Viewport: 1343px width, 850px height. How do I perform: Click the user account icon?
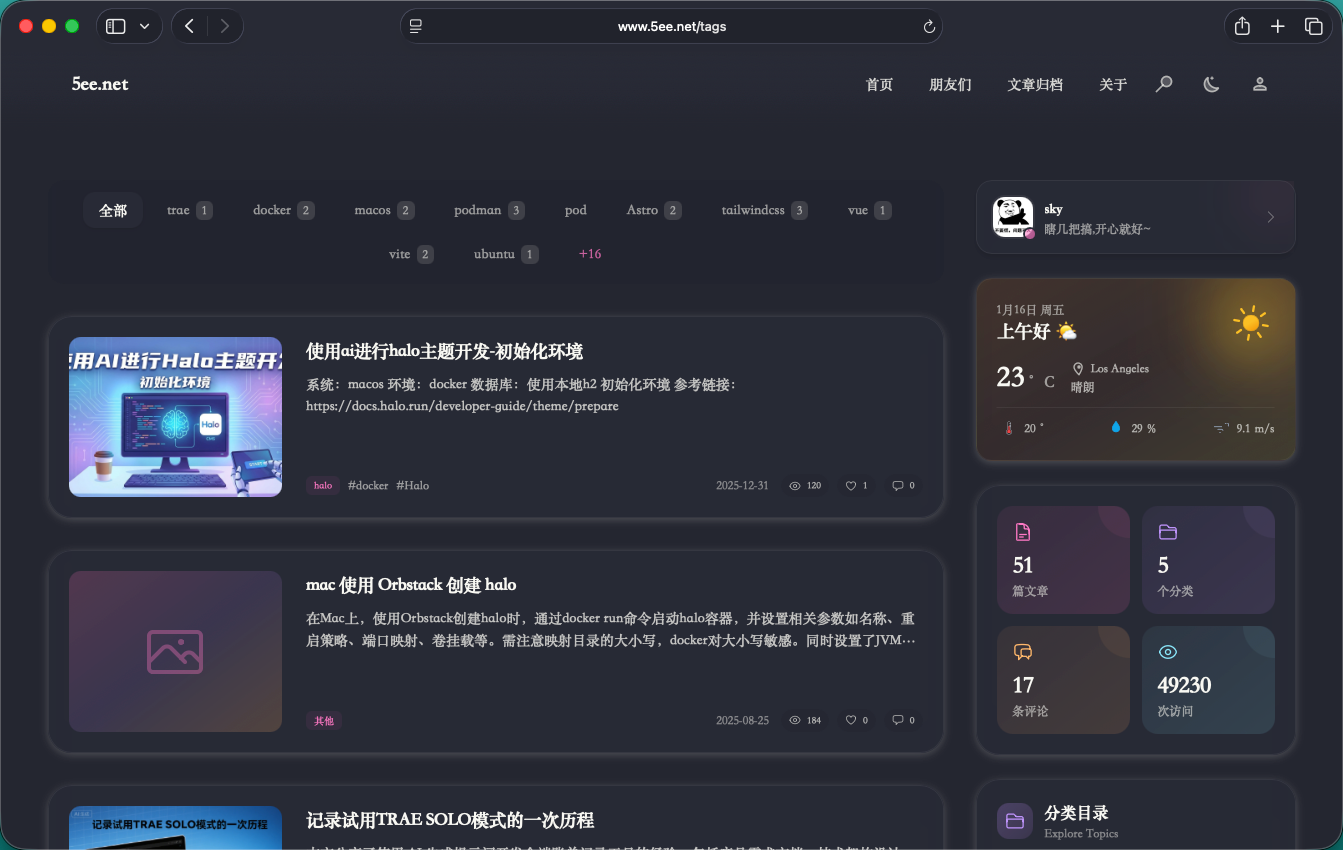pos(1260,84)
